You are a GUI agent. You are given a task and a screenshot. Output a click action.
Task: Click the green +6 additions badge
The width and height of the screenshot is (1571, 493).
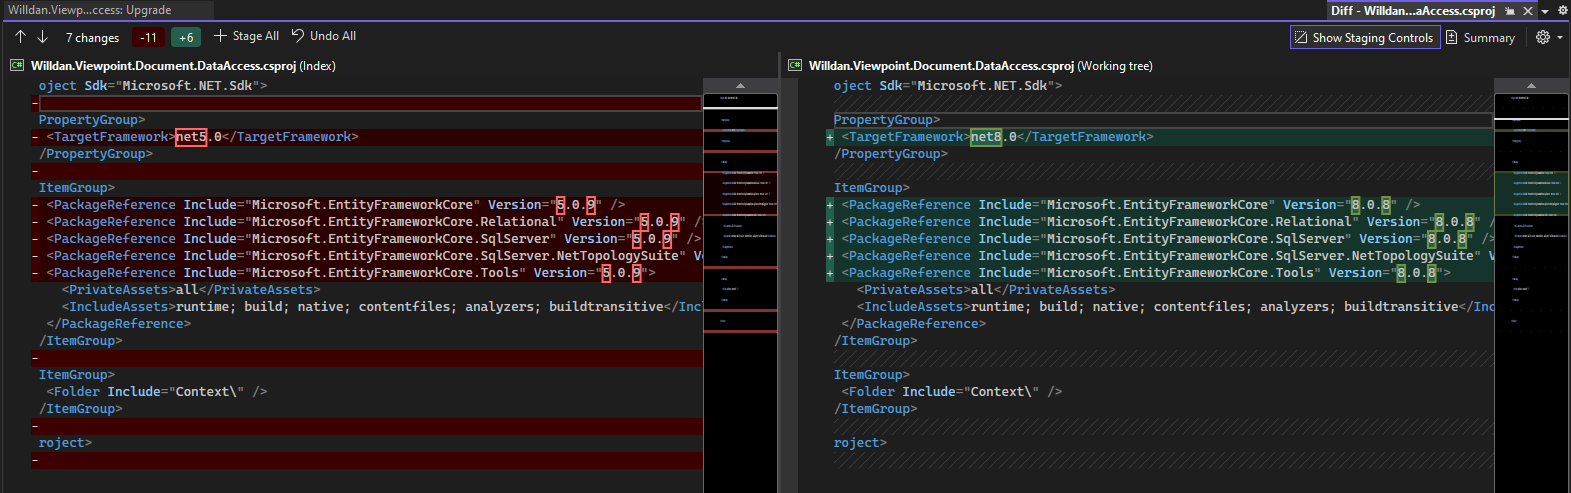(186, 38)
